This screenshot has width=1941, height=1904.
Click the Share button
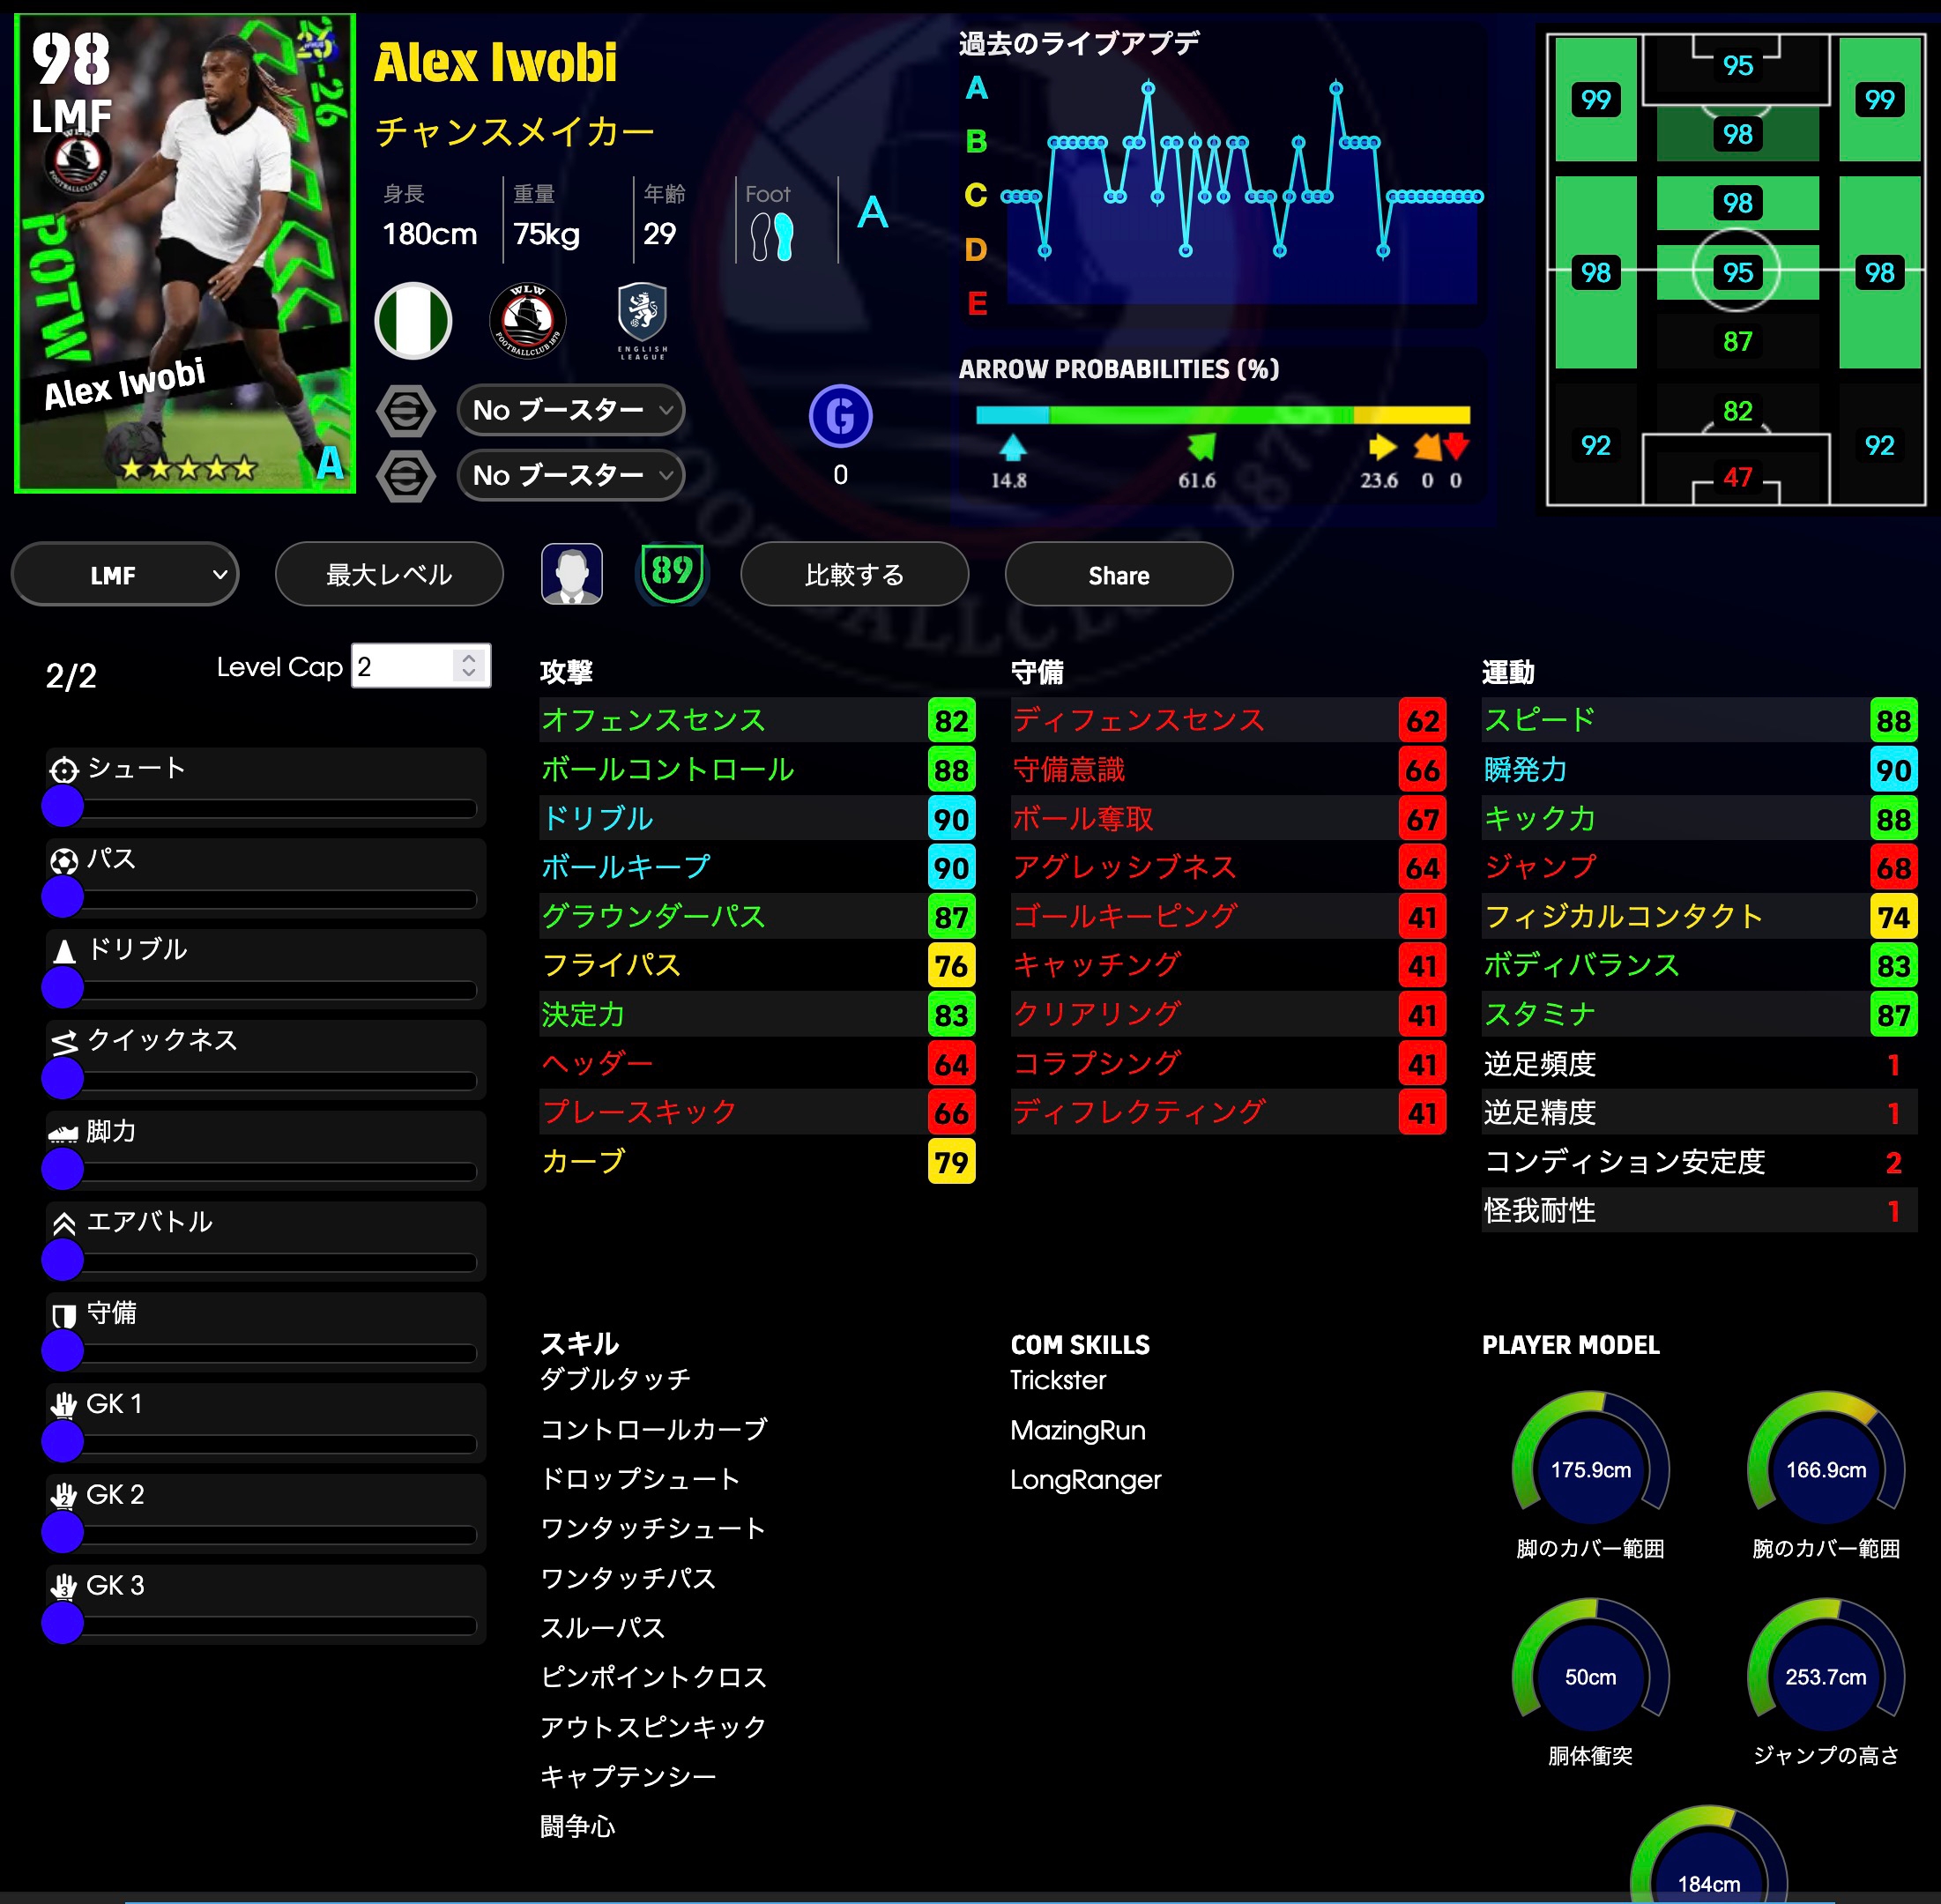[1118, 575]
